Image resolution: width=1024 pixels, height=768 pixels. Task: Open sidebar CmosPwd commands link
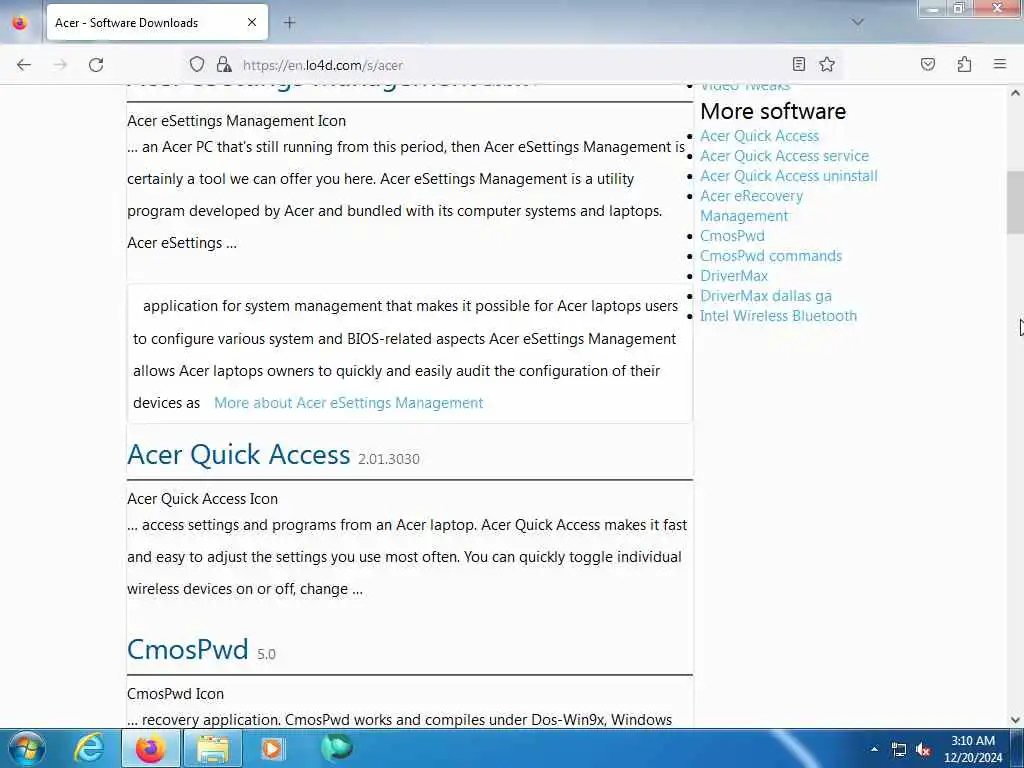pyautogui.click(x=771, y=256)
